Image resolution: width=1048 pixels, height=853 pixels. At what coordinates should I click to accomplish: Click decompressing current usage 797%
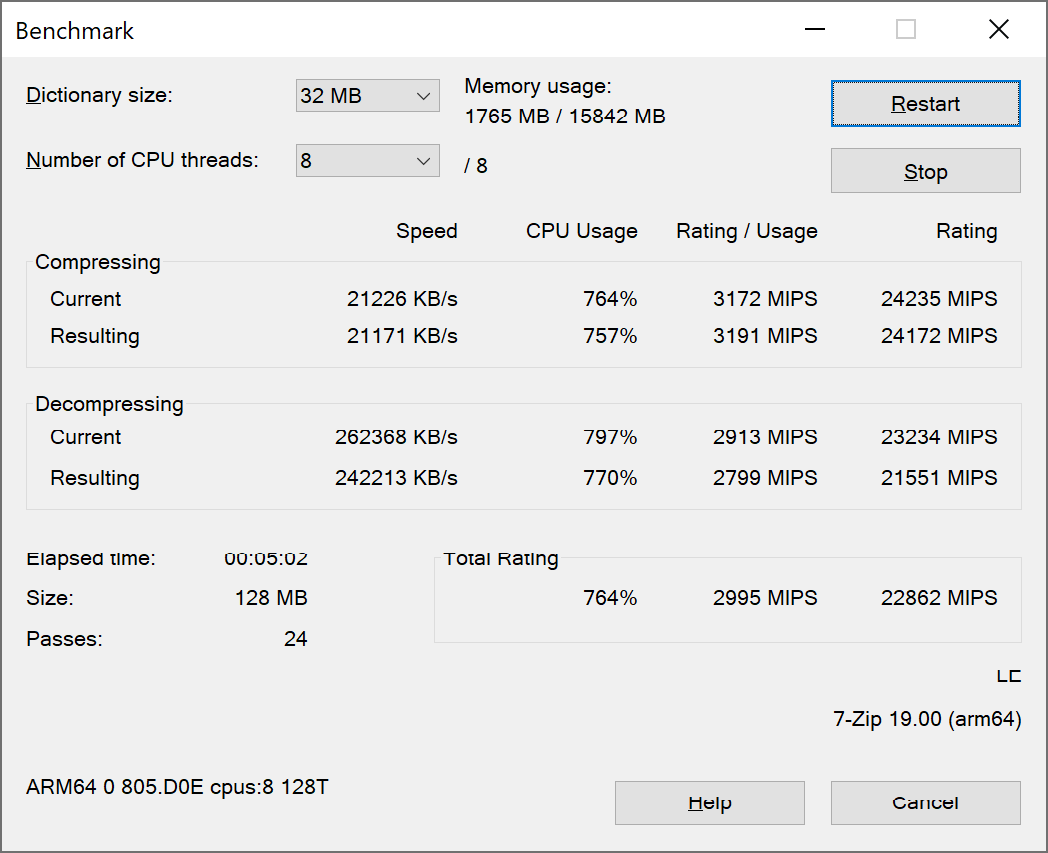(610, 437)
